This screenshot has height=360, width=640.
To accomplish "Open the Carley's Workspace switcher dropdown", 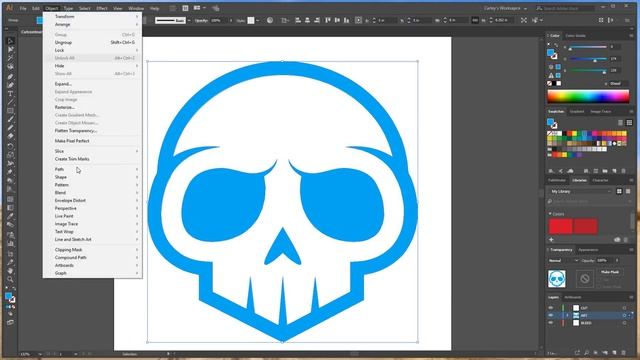I will (x=505, y=8).
